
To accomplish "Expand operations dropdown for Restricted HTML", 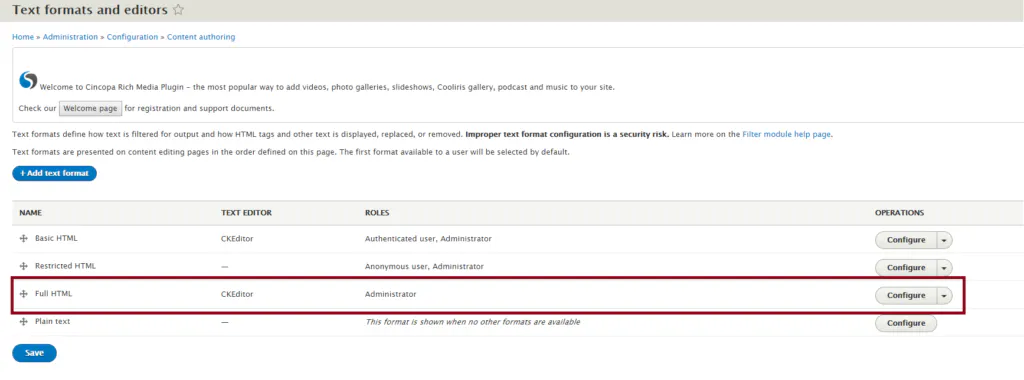I will point(944,268).
